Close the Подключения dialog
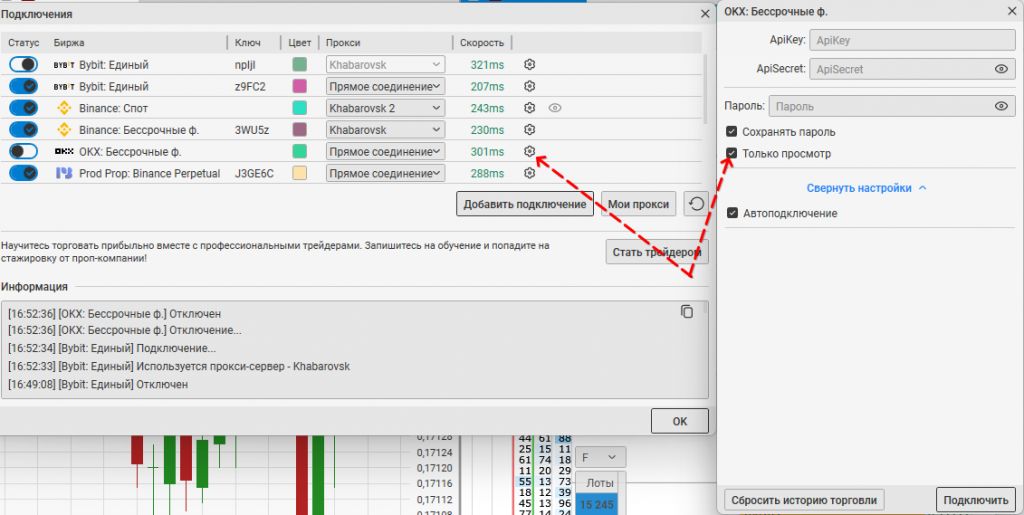The image size is (1024, 515). pos(705,14)
